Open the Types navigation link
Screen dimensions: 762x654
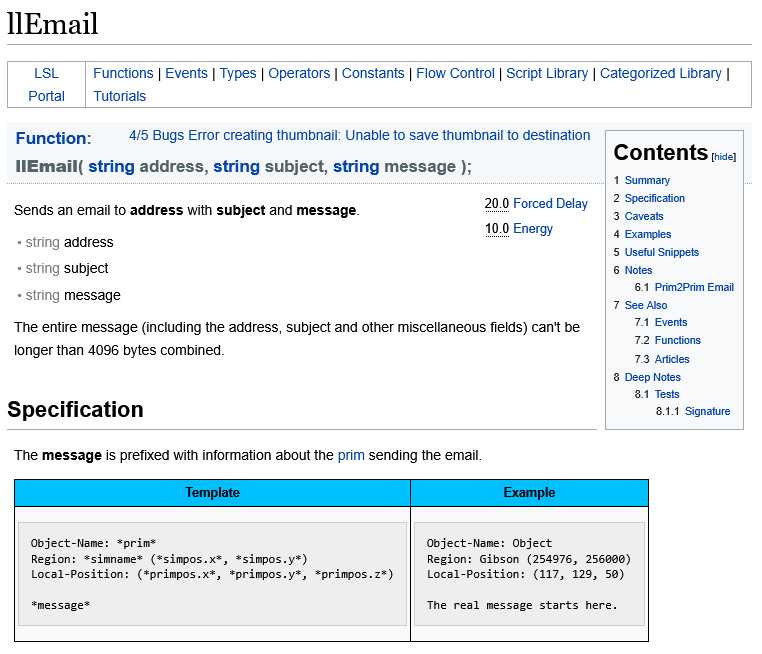point(238,73)
